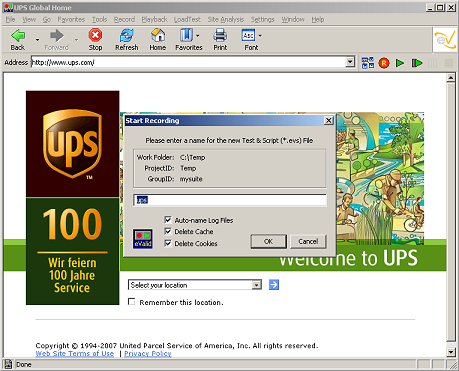The image size is (459, 371).
Task: Click the Address URL field
Action: pyautogui.click(x=188, y=62)
